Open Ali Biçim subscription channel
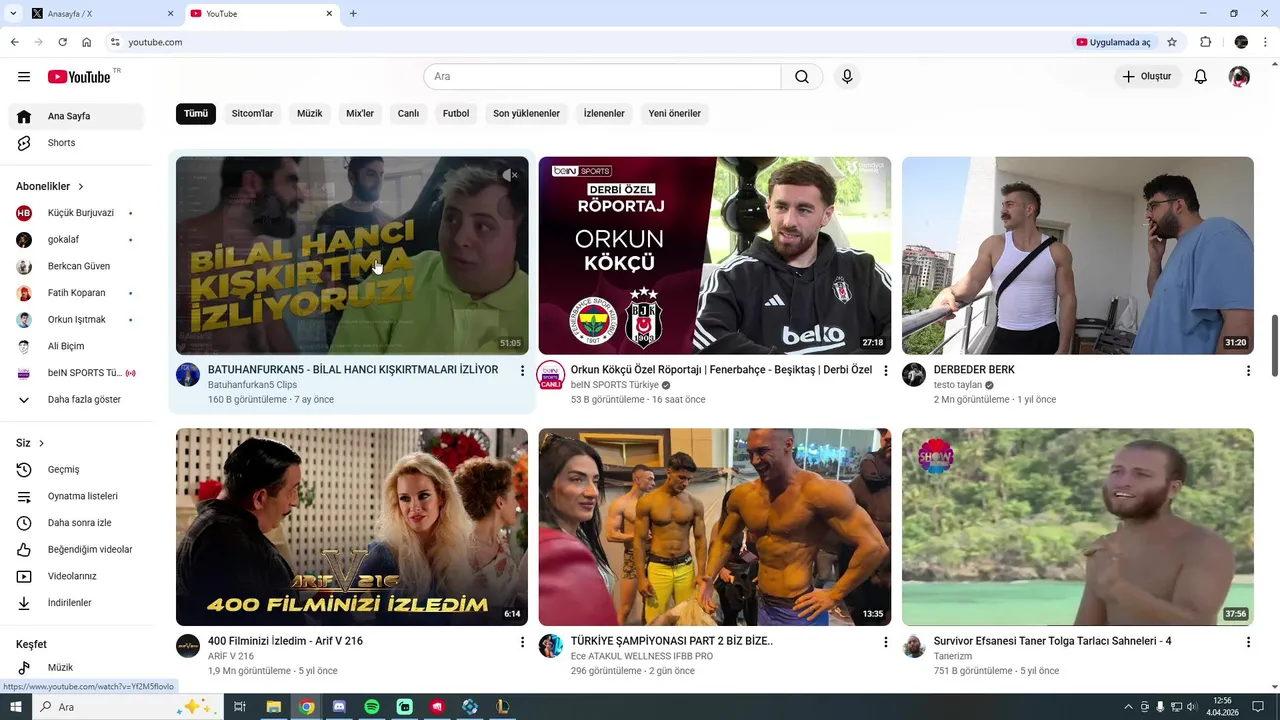This screenshot has width=1280, height=720. [x=76, y=346]
